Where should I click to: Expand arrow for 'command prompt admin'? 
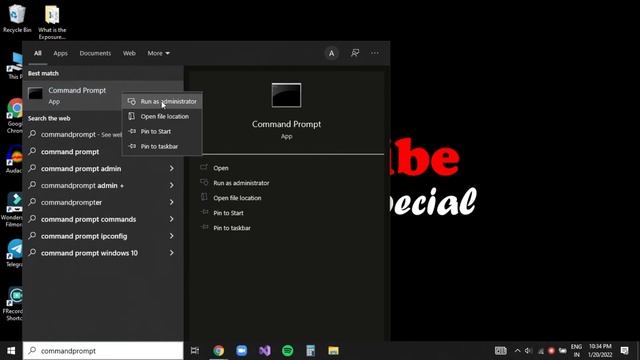click(171, 169)
